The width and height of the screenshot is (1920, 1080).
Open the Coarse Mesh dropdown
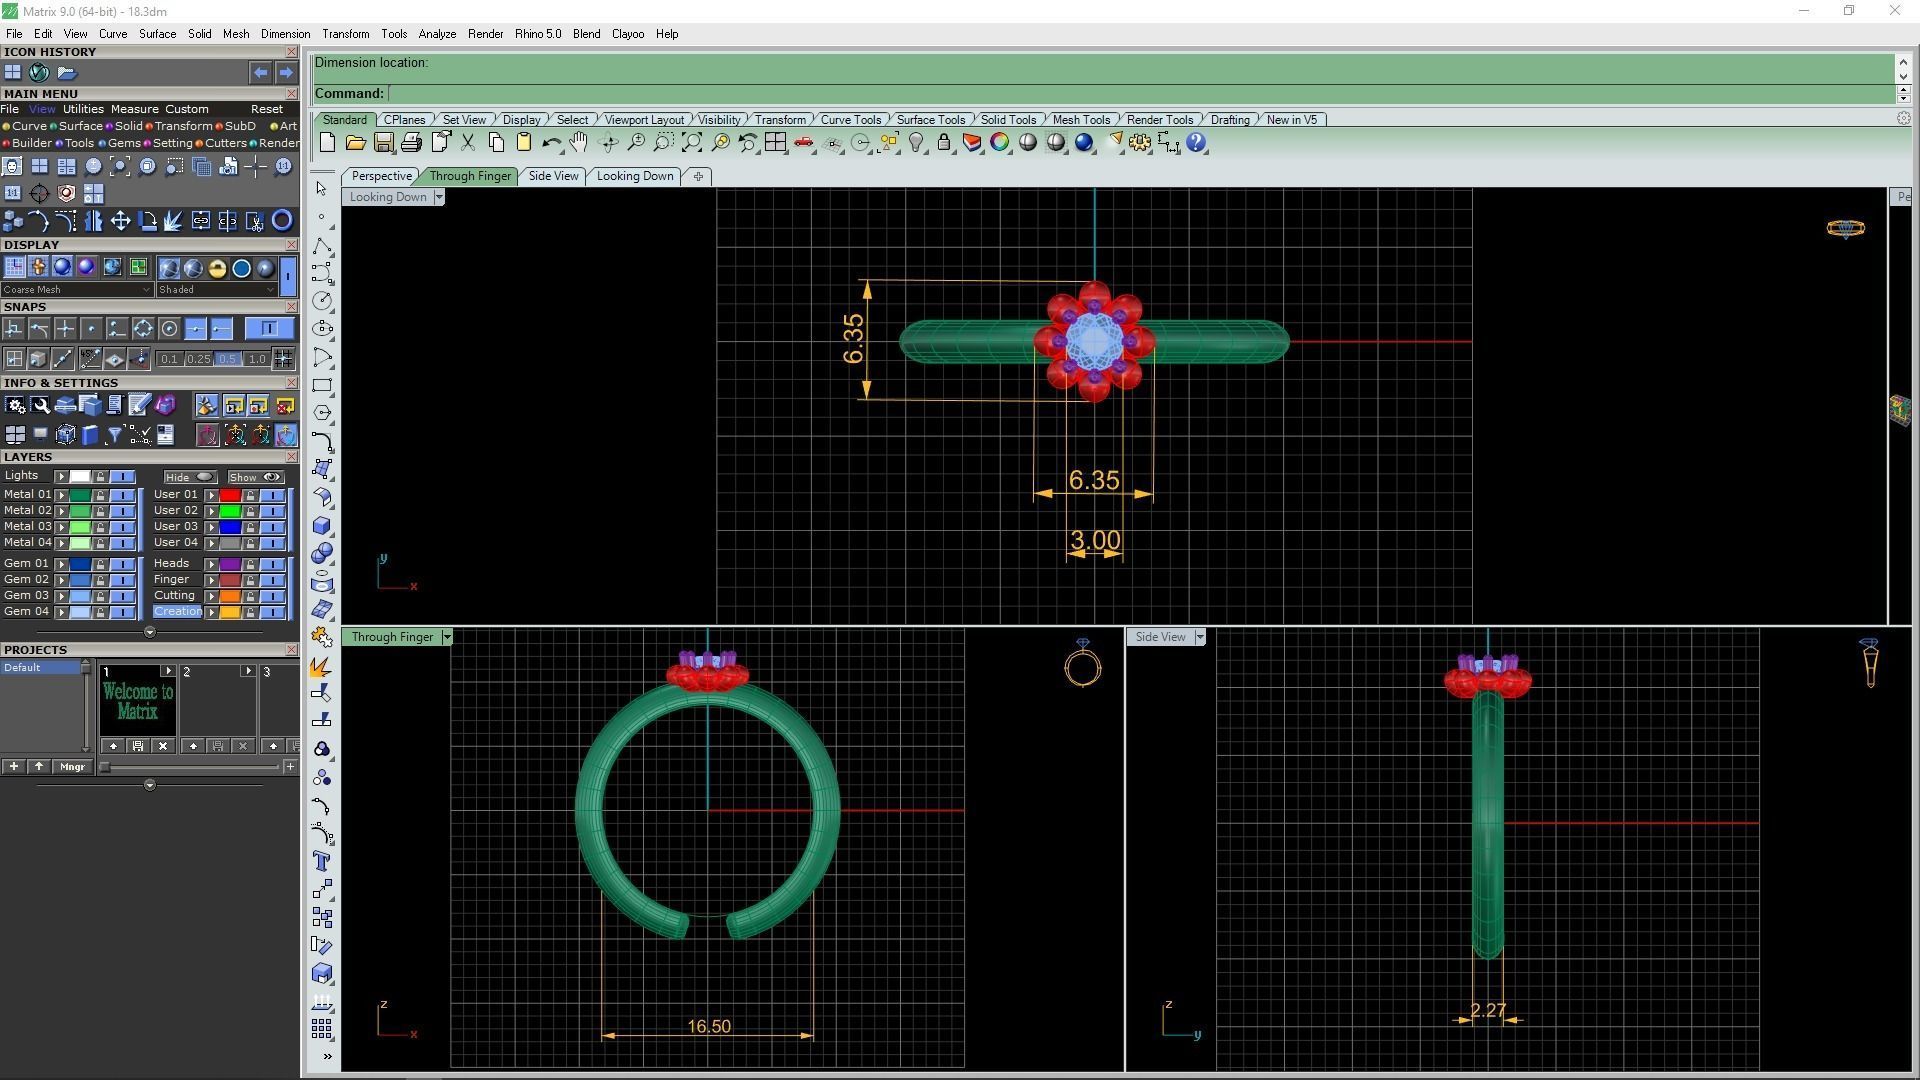coord(77,290)
